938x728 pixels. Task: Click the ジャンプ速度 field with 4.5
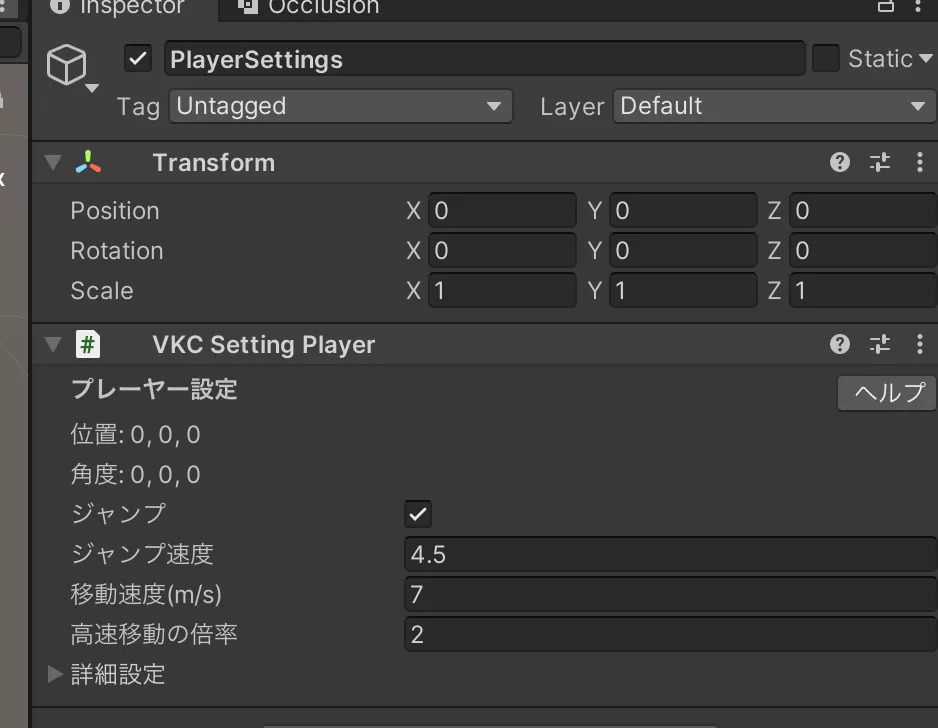[x=670, y=554]
